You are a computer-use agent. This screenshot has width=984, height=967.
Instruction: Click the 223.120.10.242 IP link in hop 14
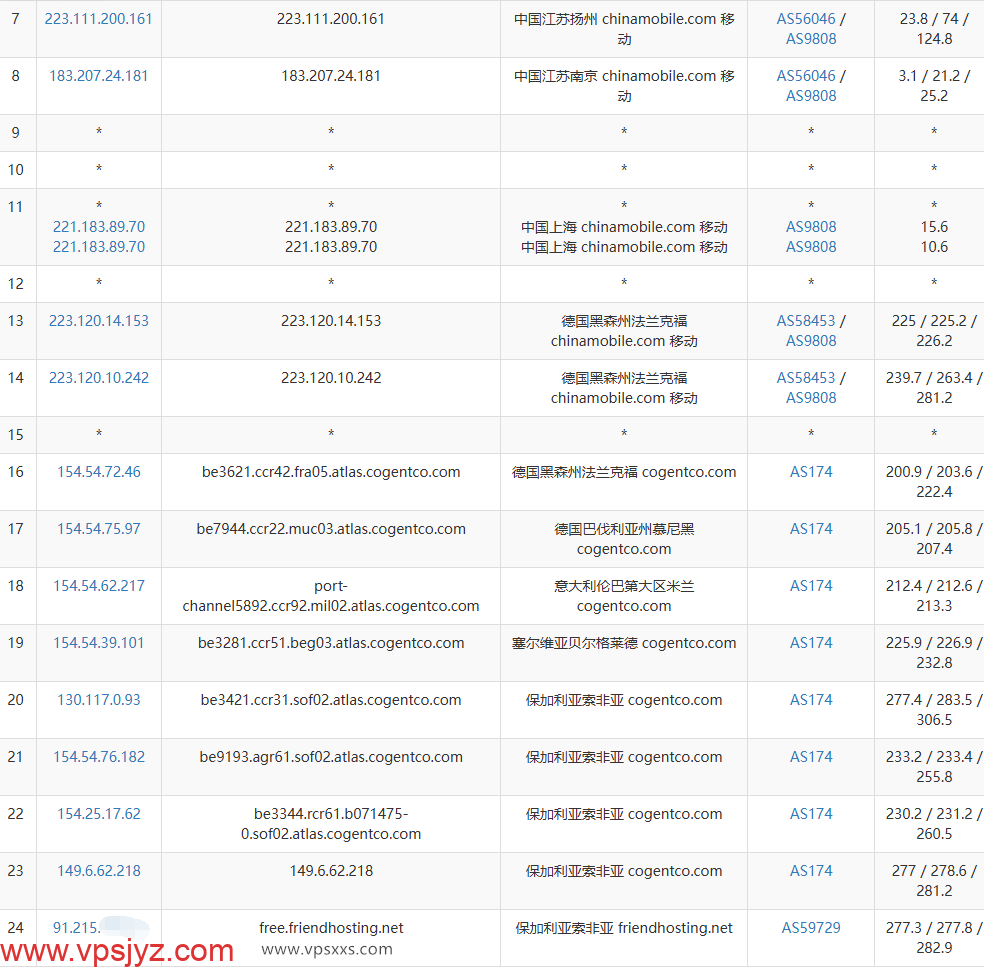(99, 378)
